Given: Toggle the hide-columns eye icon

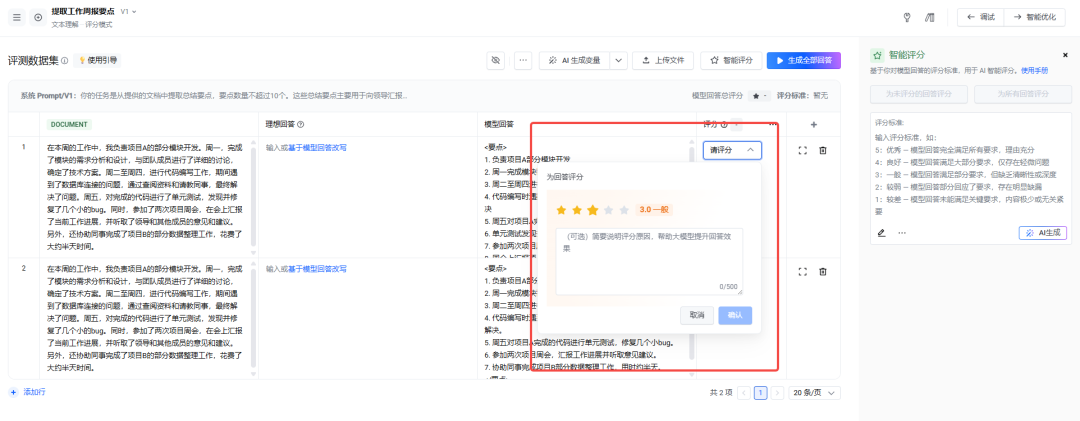Looking at the screenshot, I should tap(495, 61).
